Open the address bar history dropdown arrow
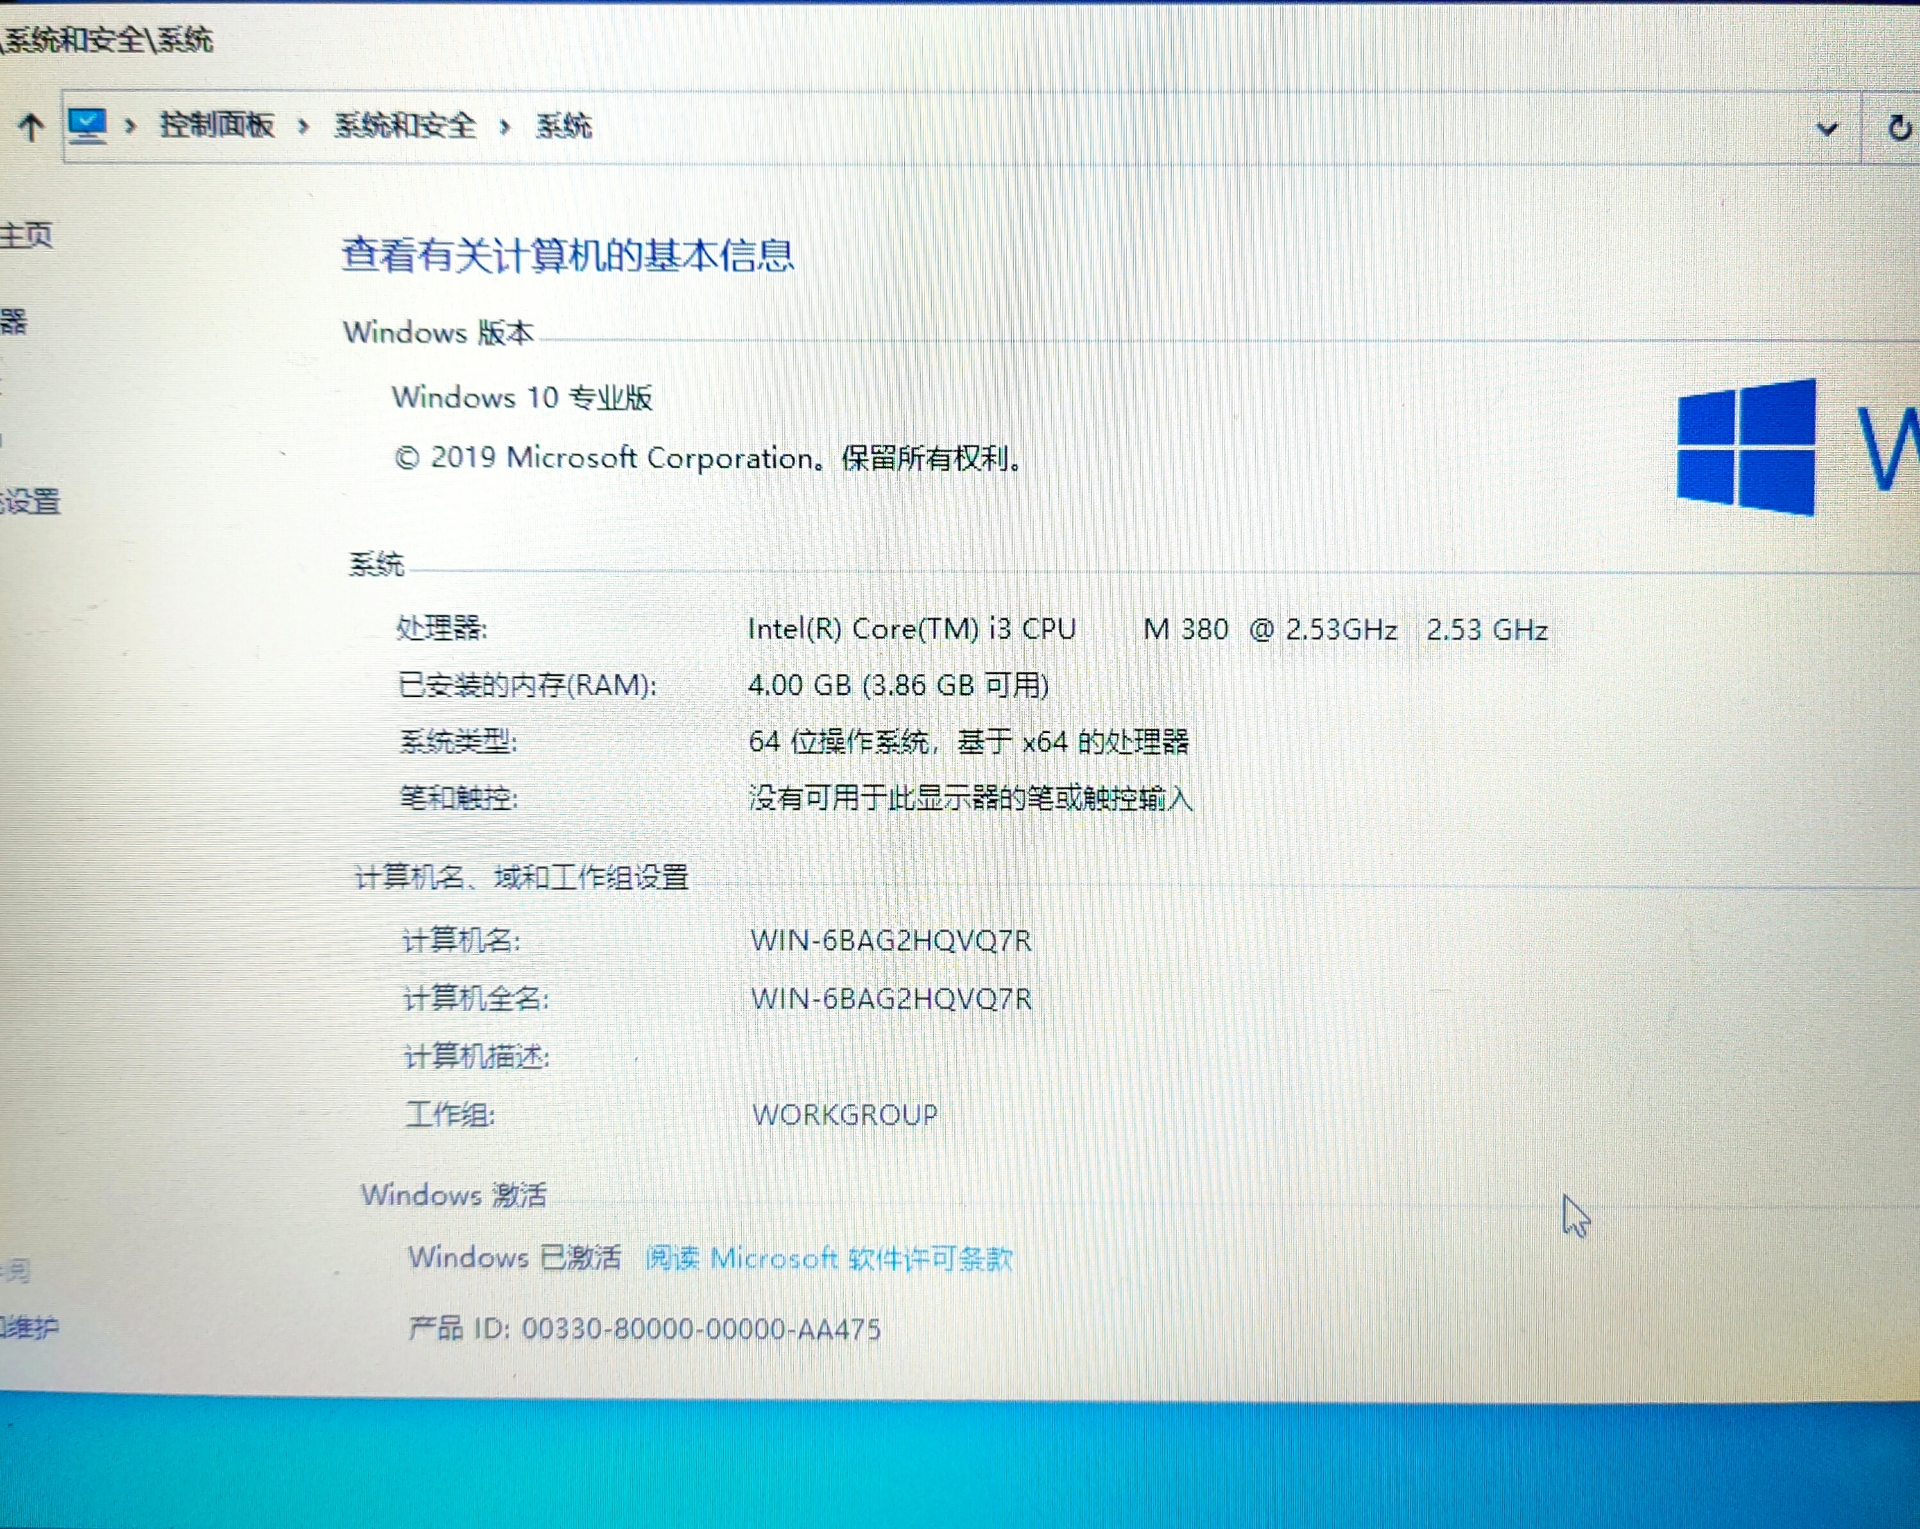 (x=1827, y=129)
